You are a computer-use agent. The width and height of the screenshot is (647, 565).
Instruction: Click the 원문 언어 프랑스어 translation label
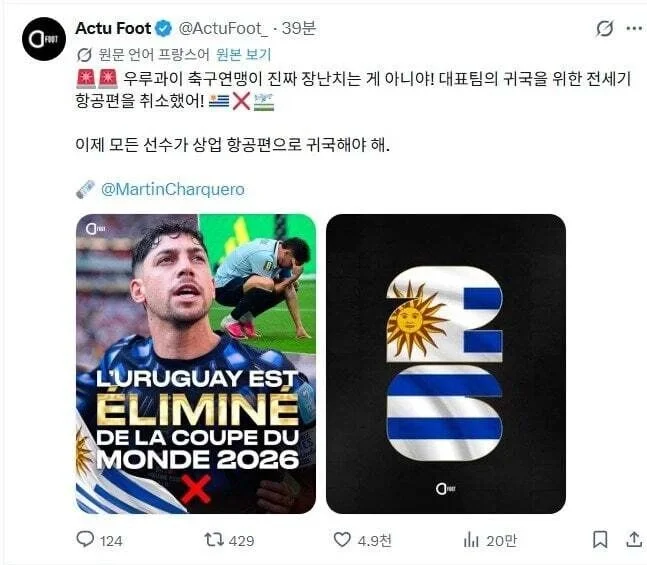pos(154,54)
